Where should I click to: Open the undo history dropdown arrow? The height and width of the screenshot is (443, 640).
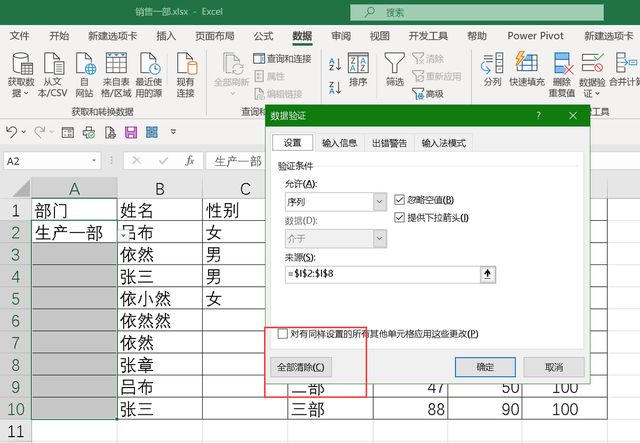[x=24, y=132]
